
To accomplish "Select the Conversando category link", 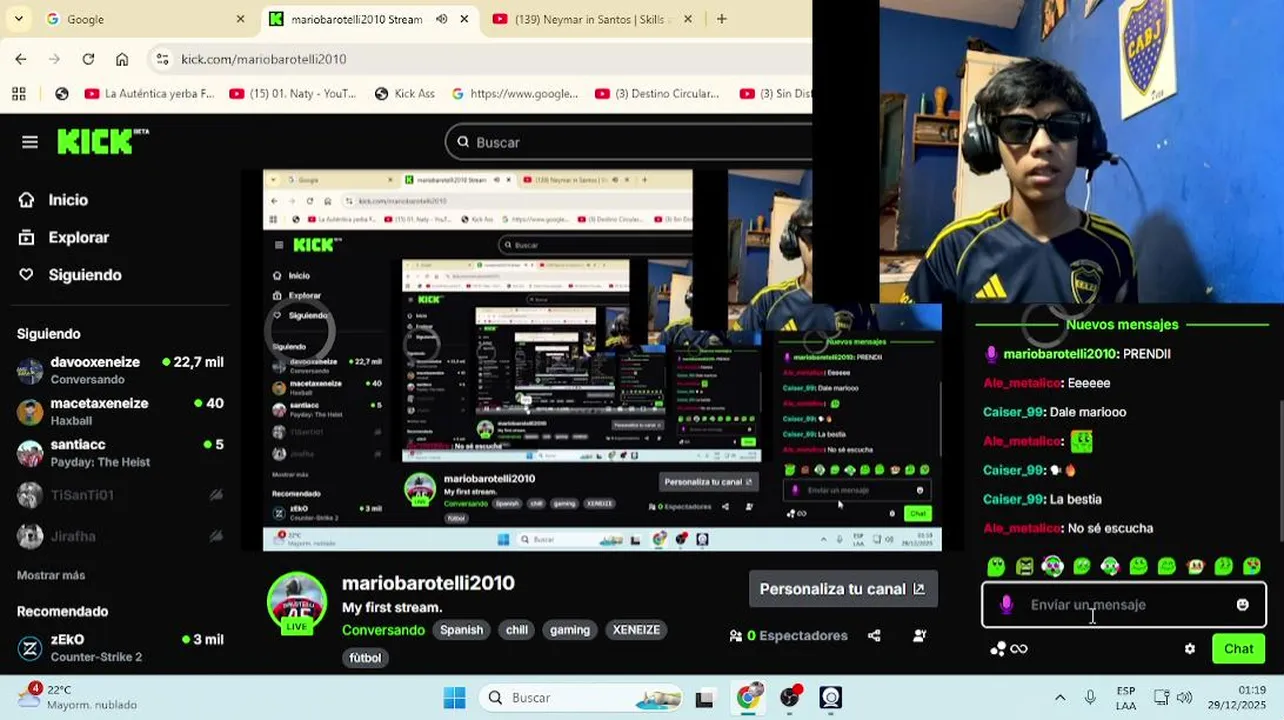I will 383,630.
